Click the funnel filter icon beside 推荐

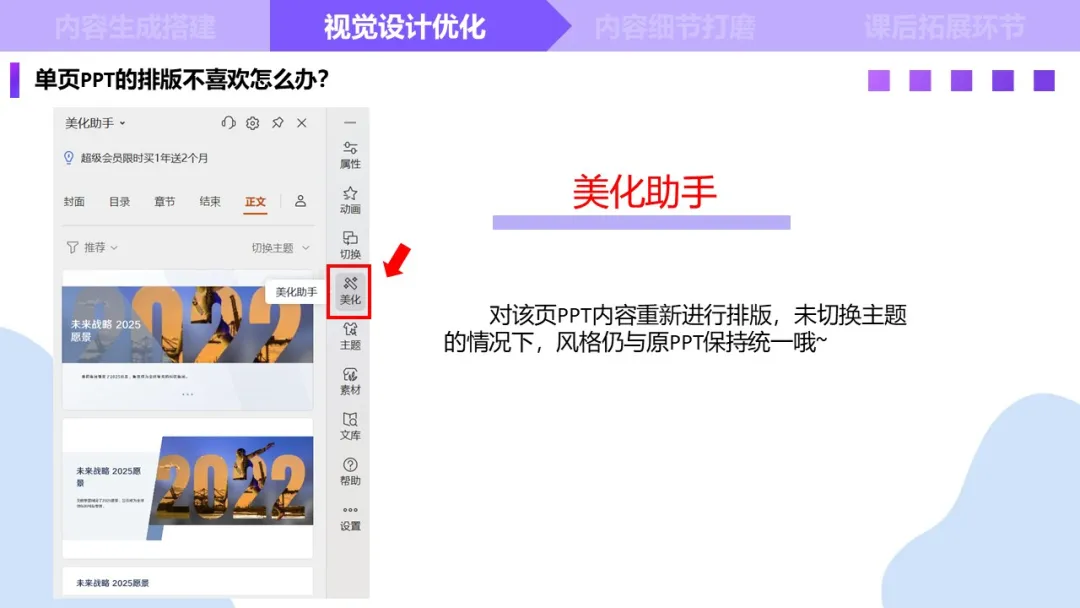(72, 247)
